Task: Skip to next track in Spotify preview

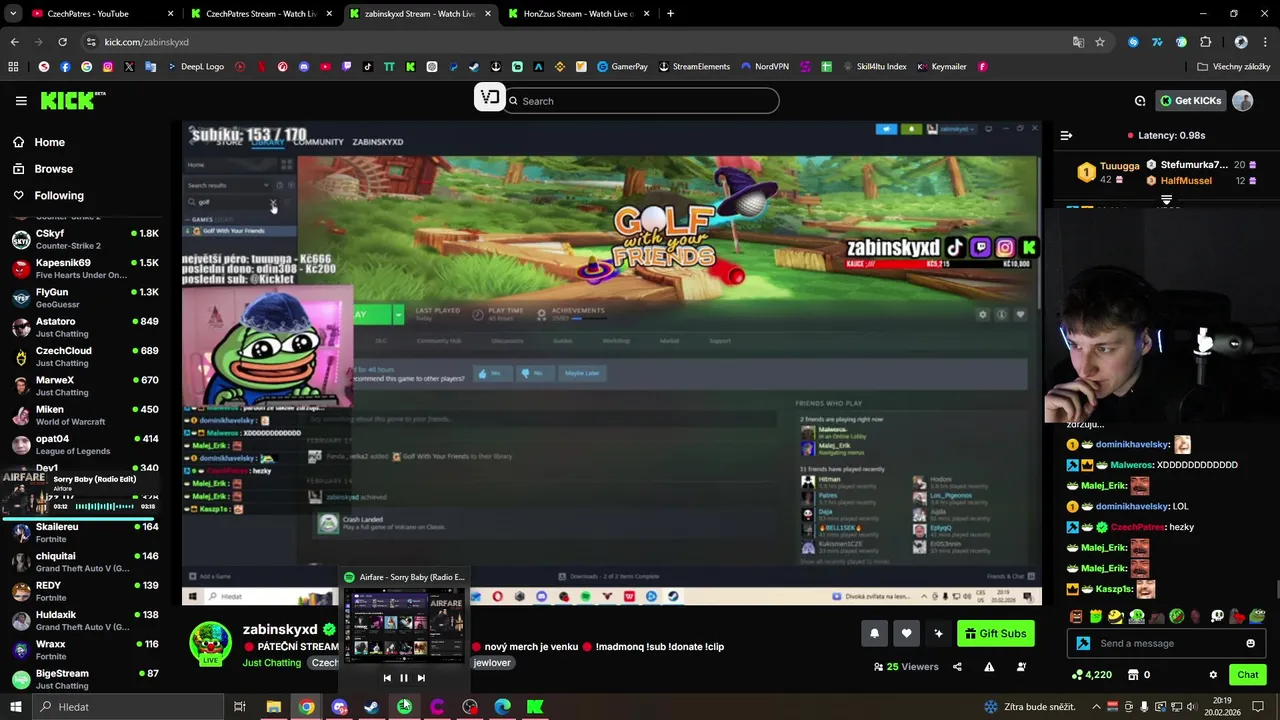Action: tap(421, 678)
